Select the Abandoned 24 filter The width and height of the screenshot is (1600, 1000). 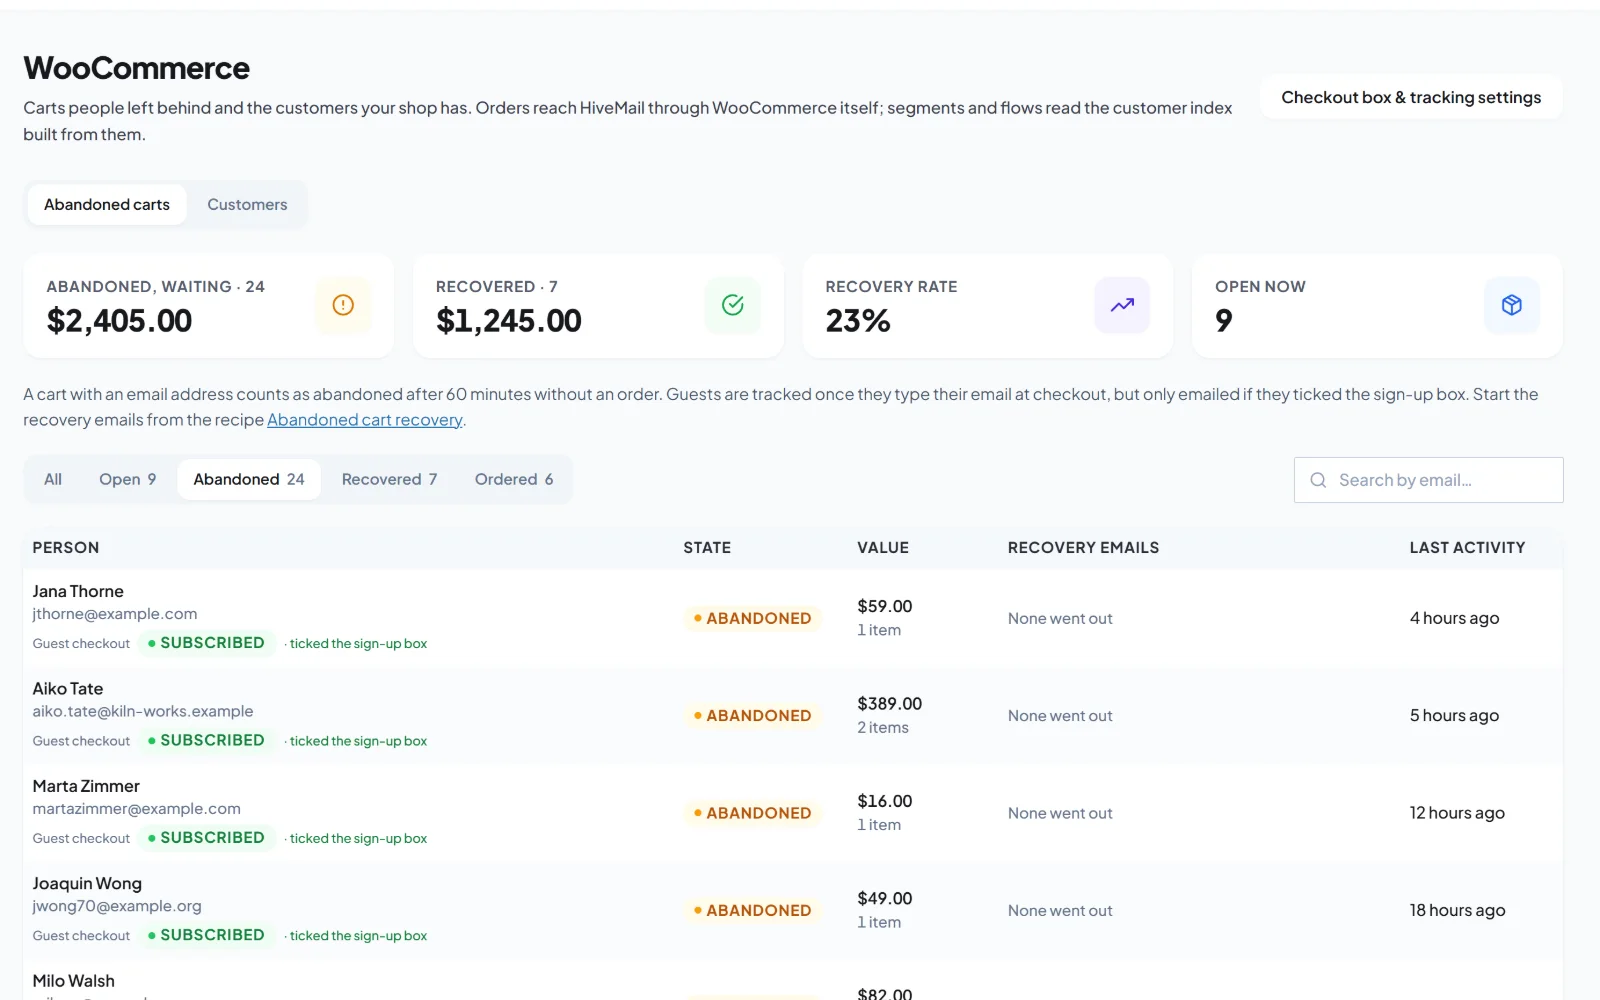tap(249, 479)
